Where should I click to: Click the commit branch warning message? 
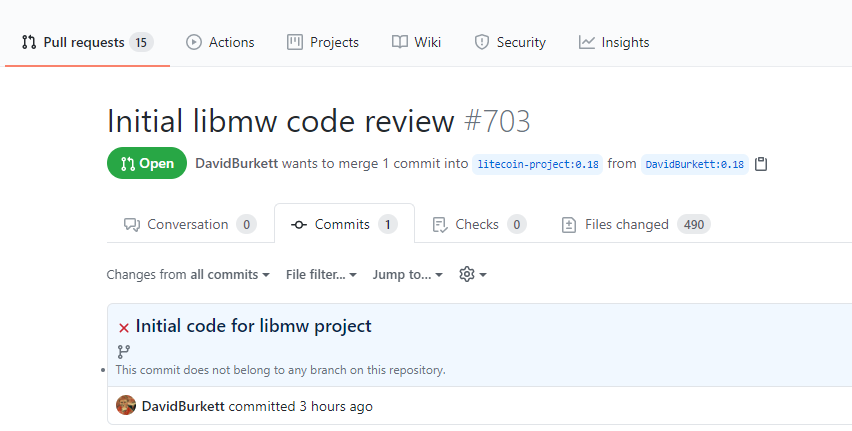pos(280,370)
